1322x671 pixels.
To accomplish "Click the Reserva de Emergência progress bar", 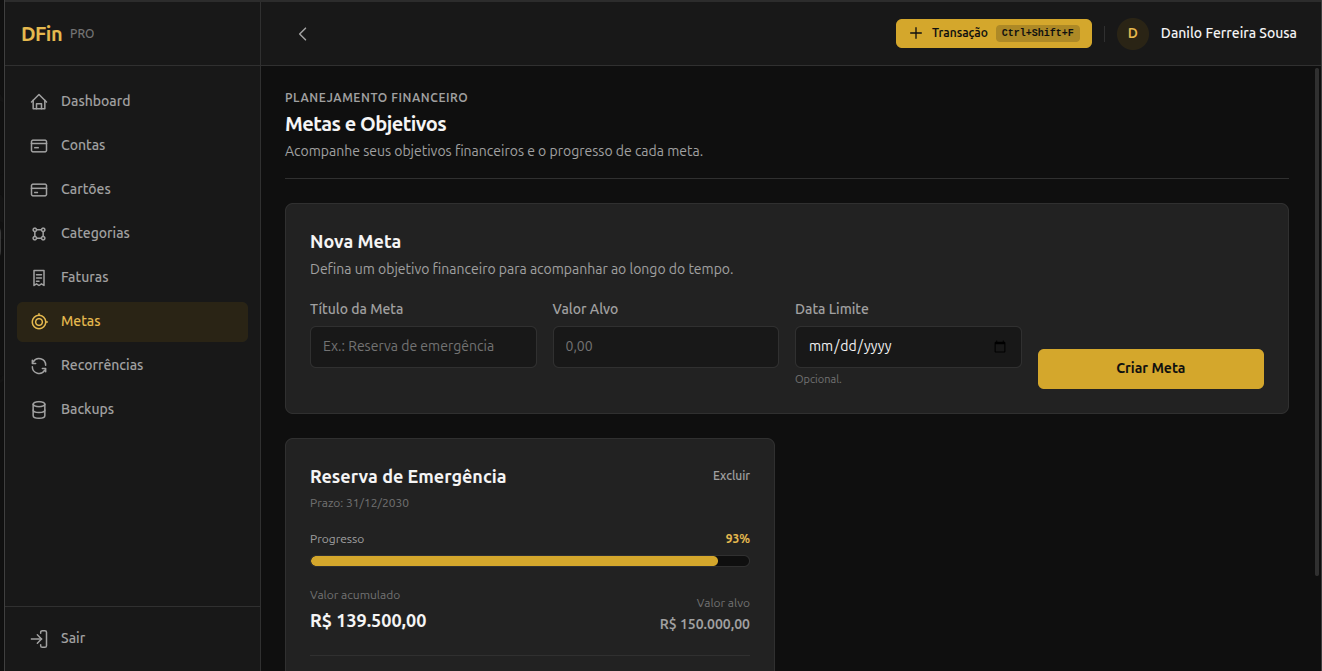I will click(530, 561).
